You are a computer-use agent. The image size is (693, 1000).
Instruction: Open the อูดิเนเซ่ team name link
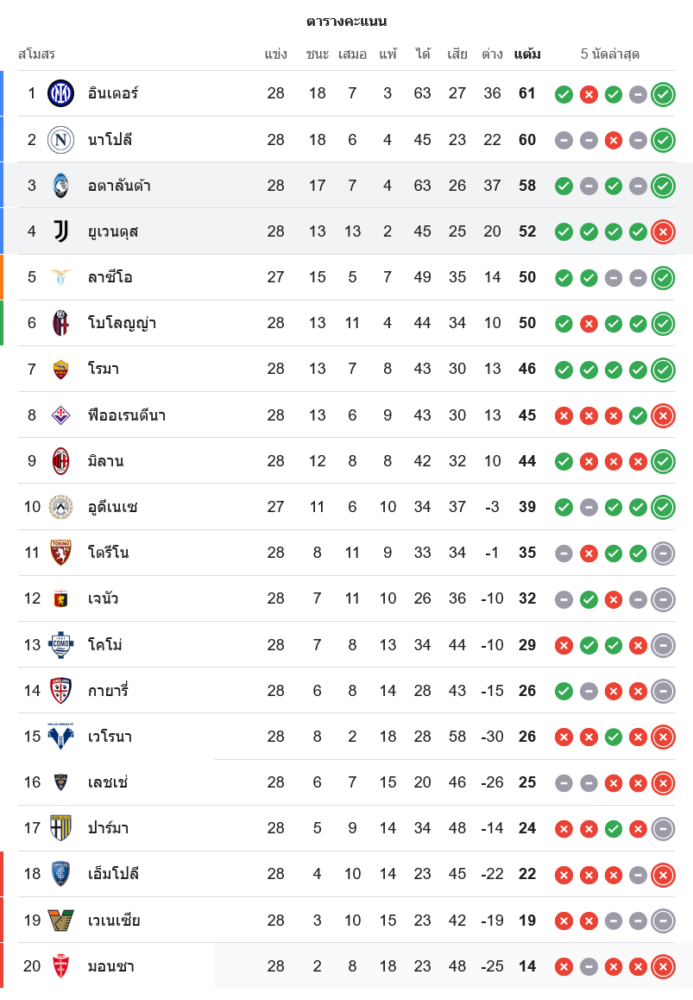point(113,507)
